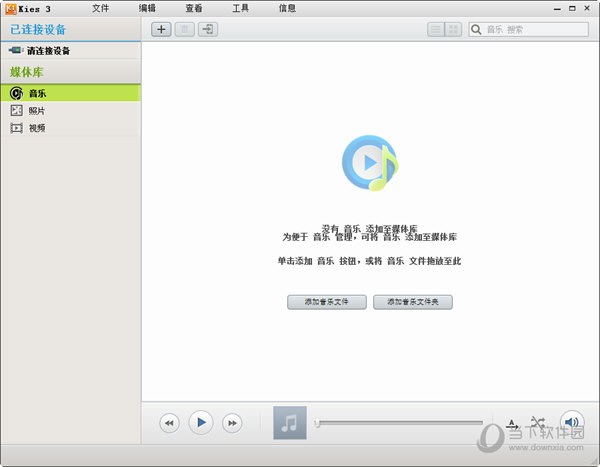Click the large music player icon
600x467 pixels.
(370, 163)
